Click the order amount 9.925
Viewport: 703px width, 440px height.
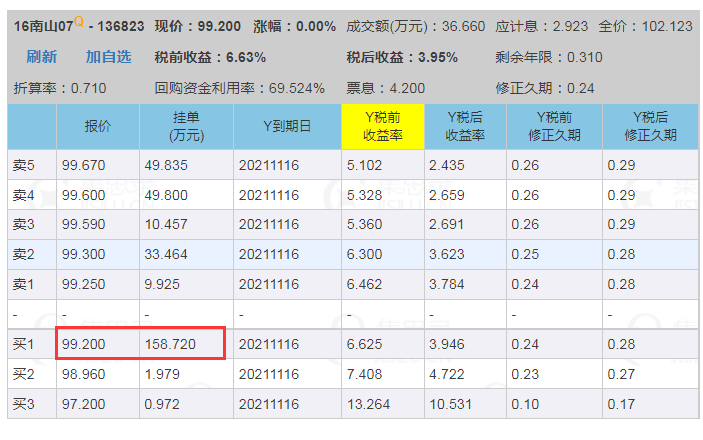click(x=162, y=284)
